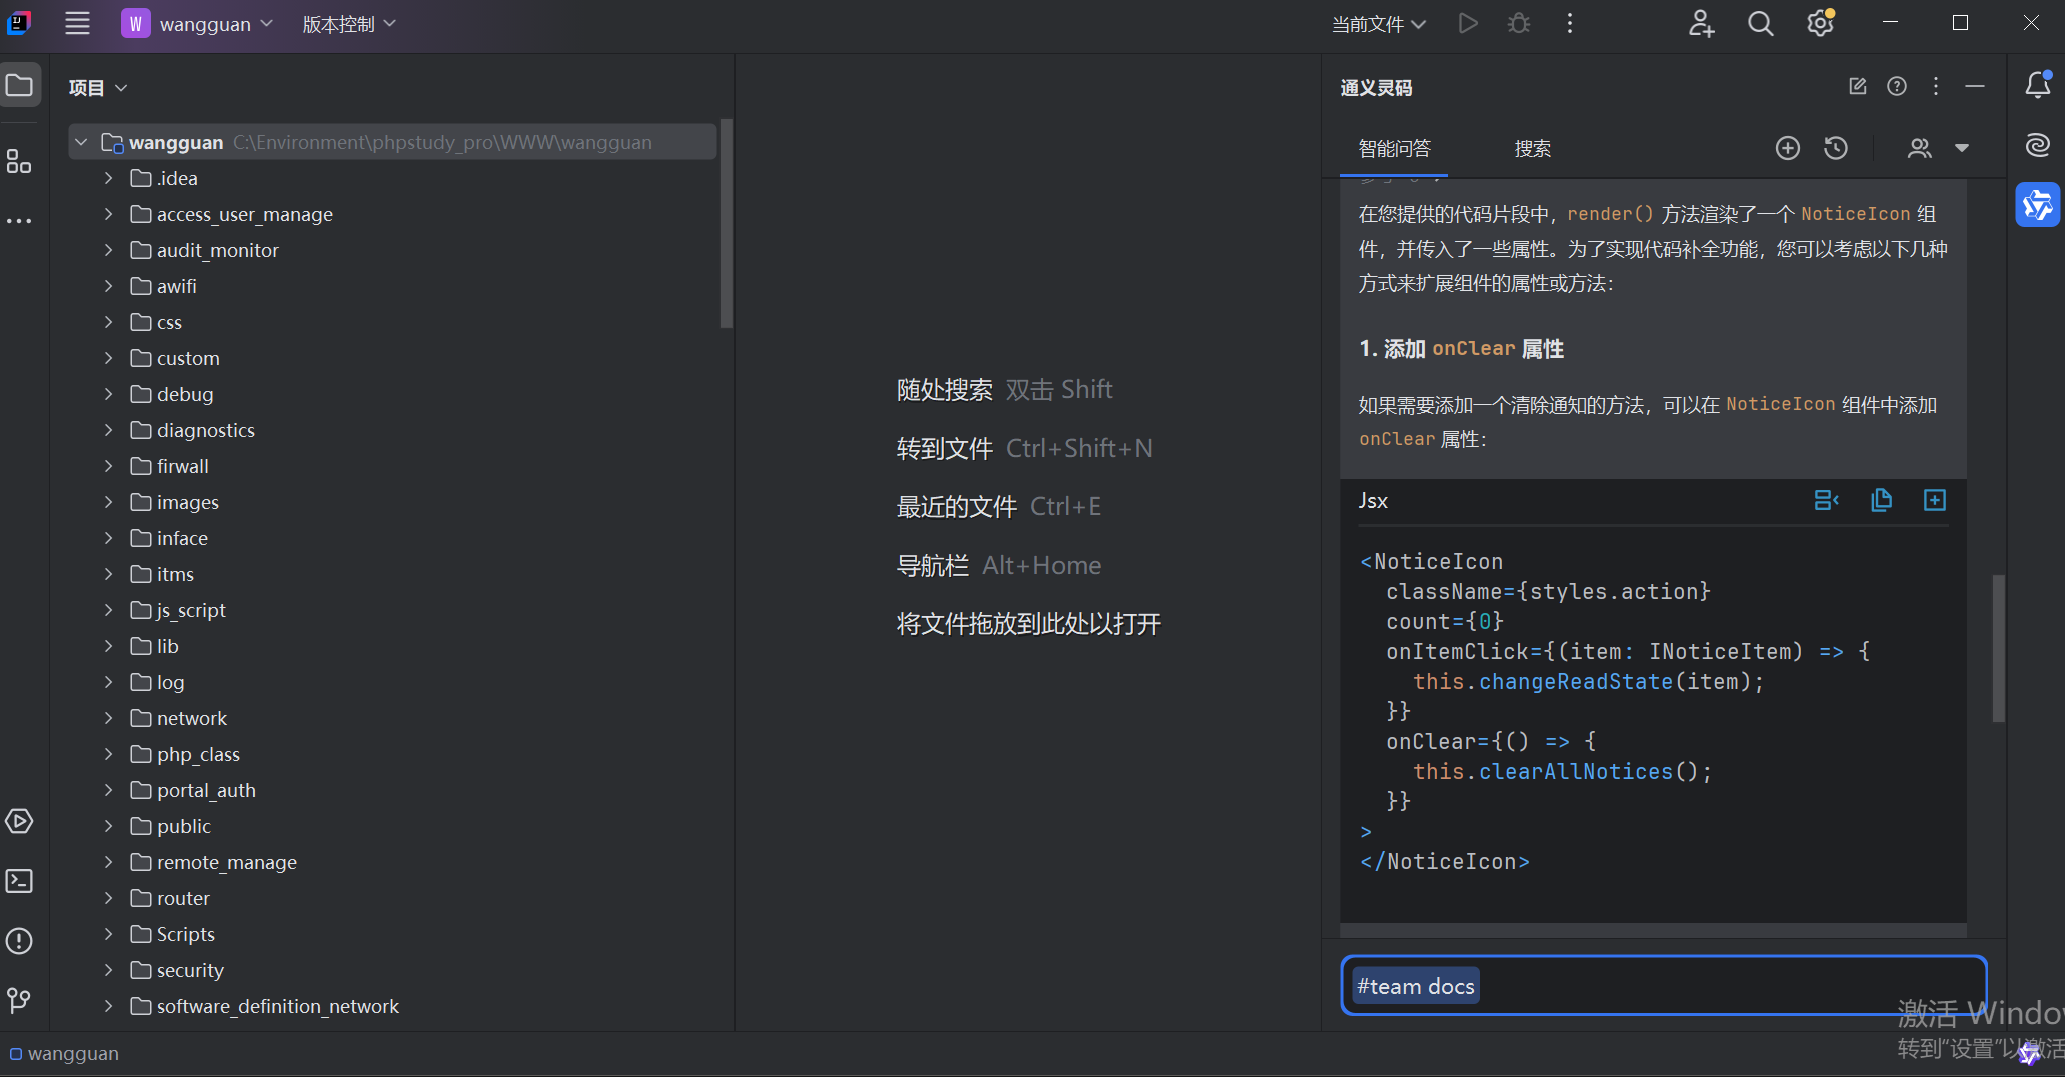Image resolution: width=2065 pixels, height=1077 pixels.
Task: Open the Structure tool window icon
Action: 19,161
